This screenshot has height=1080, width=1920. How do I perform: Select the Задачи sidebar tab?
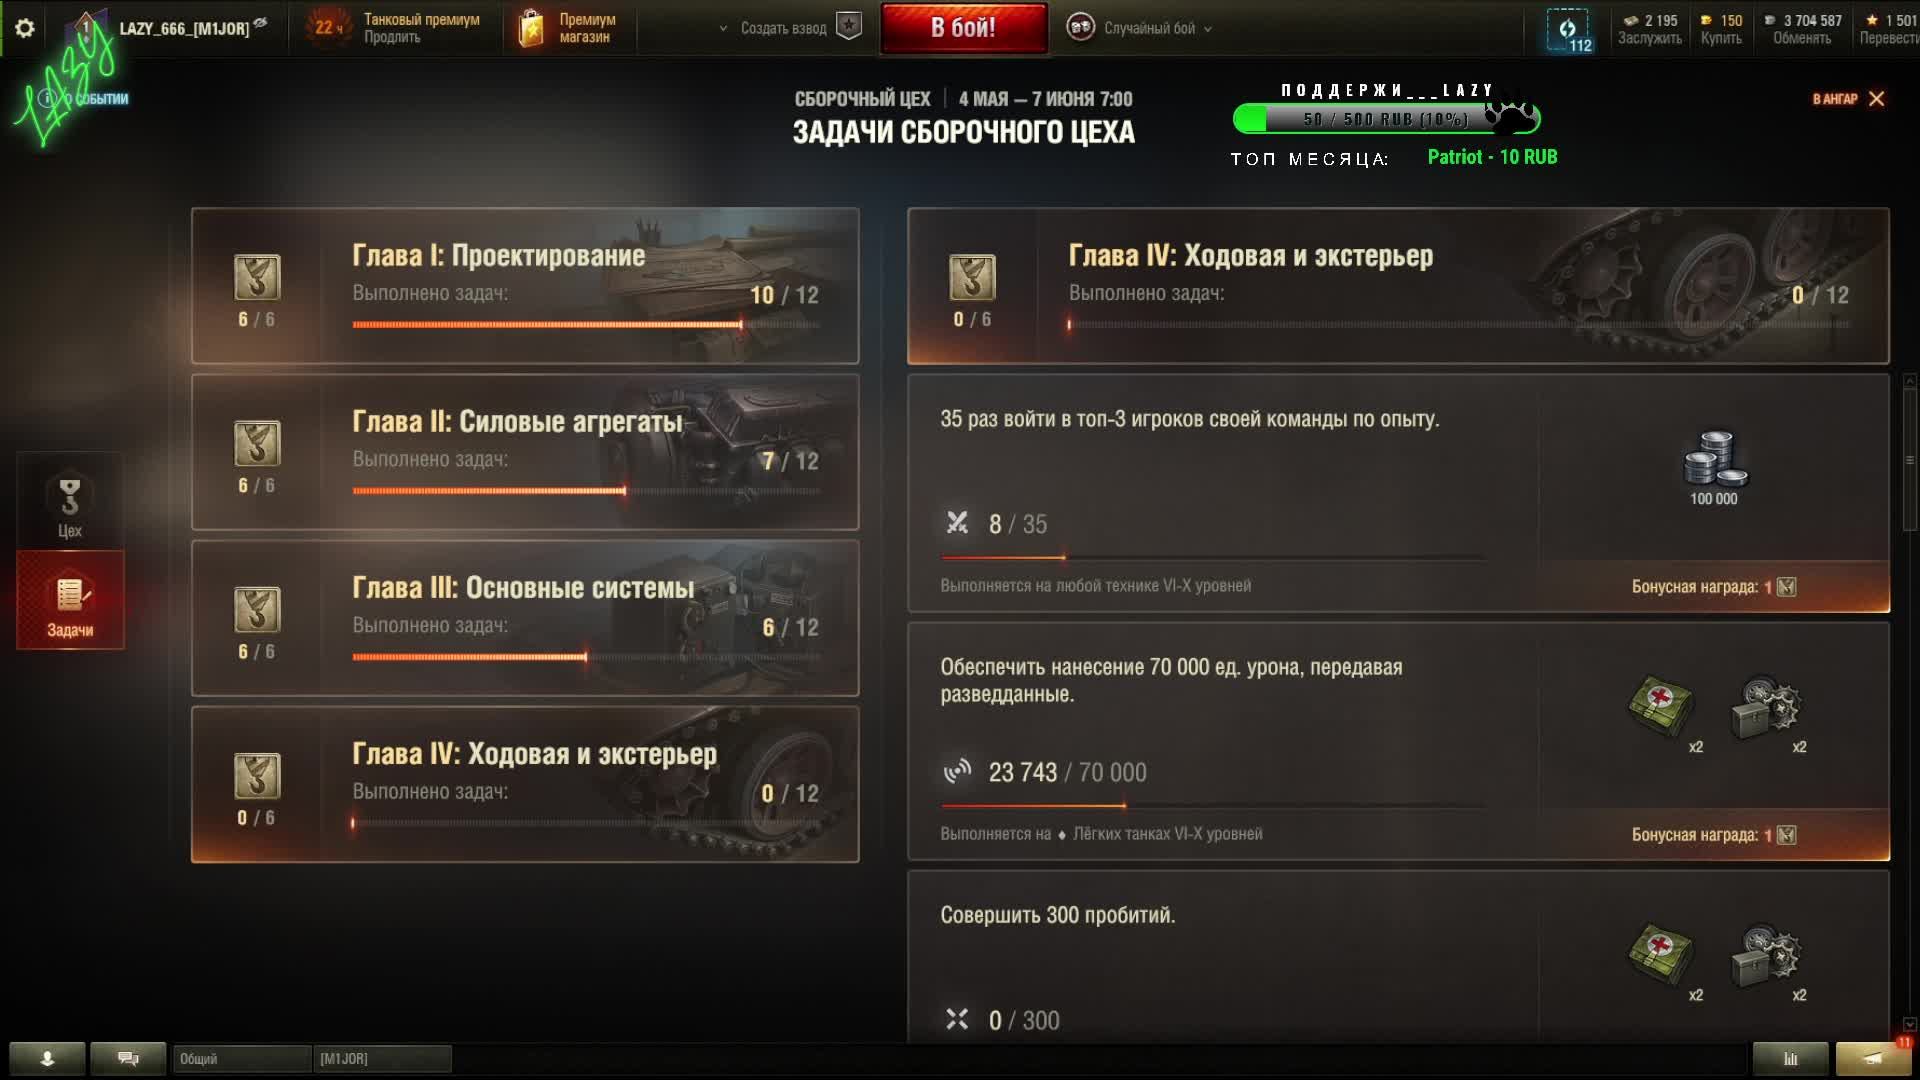tap(70, 600)
